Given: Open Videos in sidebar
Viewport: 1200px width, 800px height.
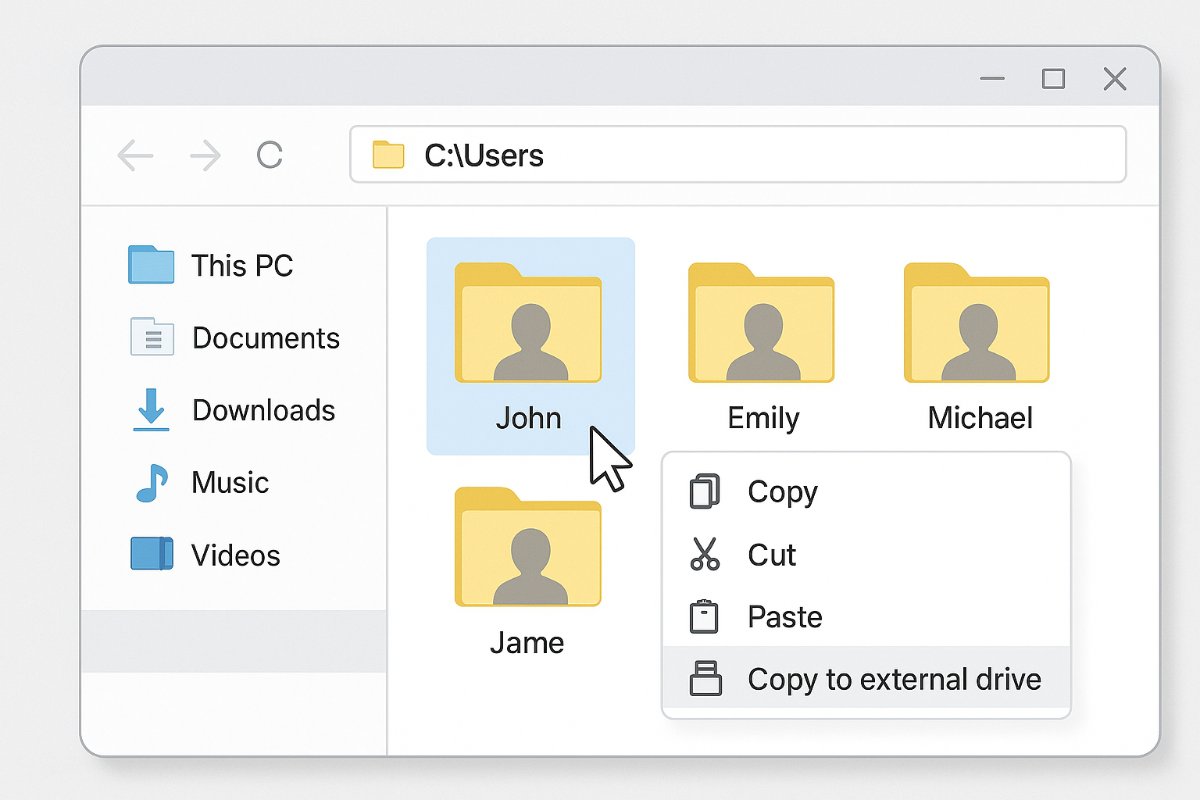Looking at the screenshot, I should pyautogui.click(x=205, y=555).
